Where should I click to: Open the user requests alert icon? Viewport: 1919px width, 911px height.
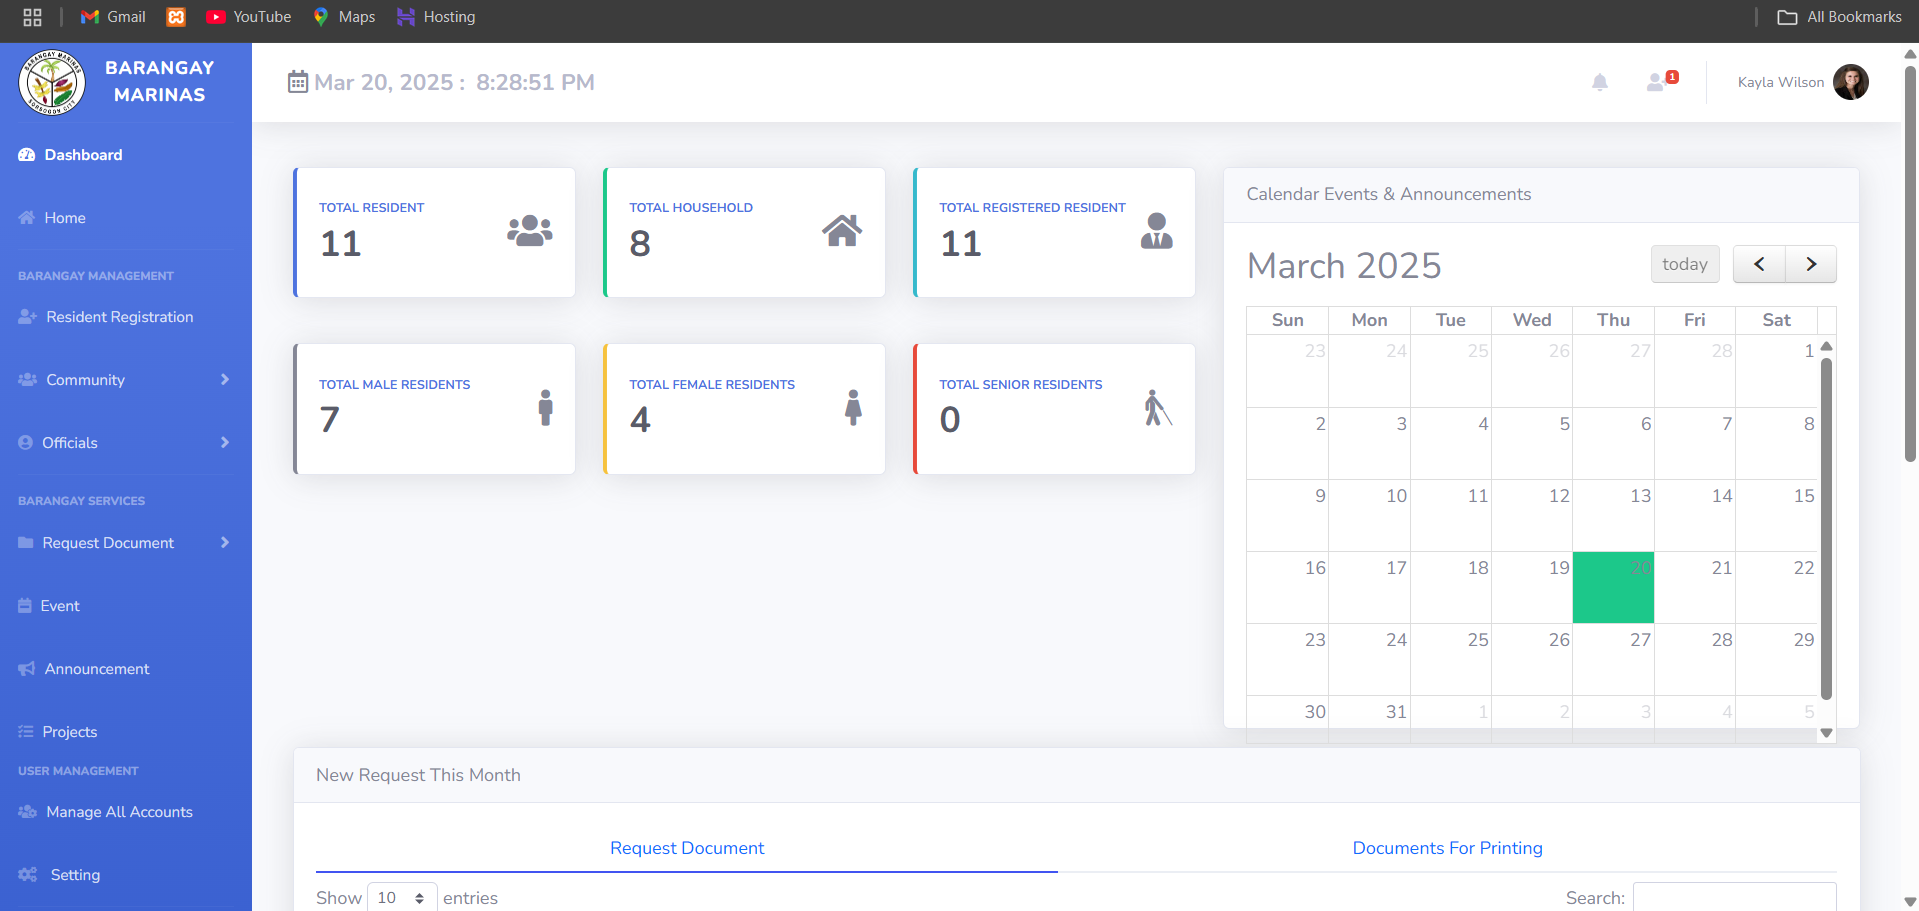pos(1659,82)
